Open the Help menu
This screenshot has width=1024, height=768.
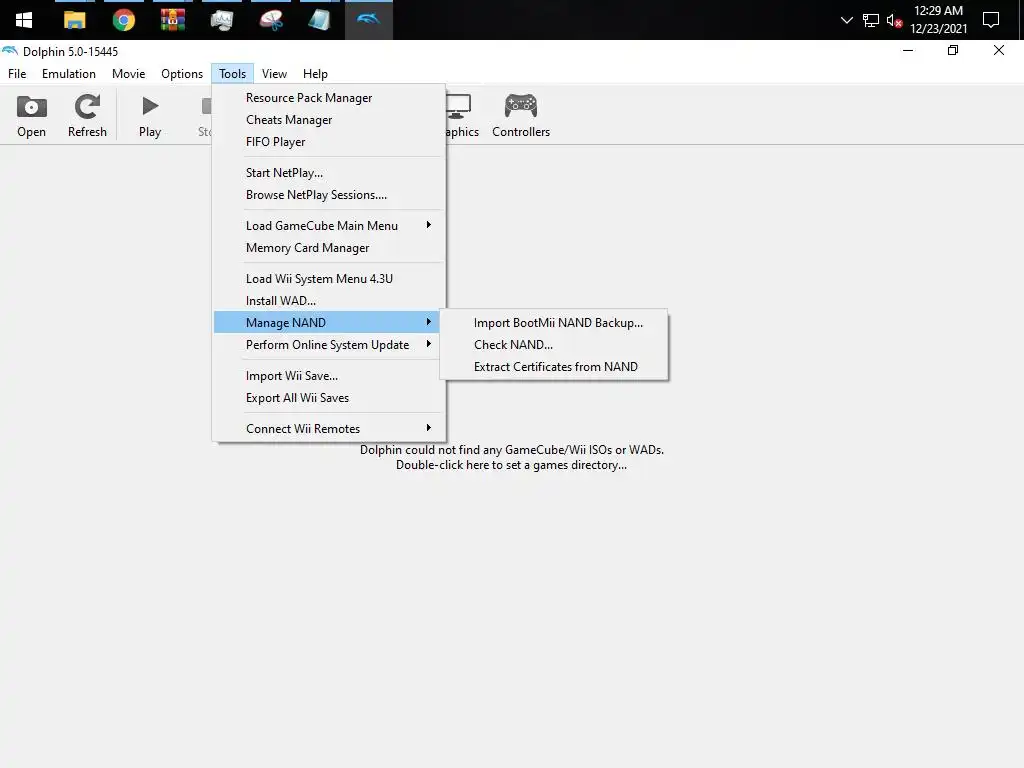[315, 74]
